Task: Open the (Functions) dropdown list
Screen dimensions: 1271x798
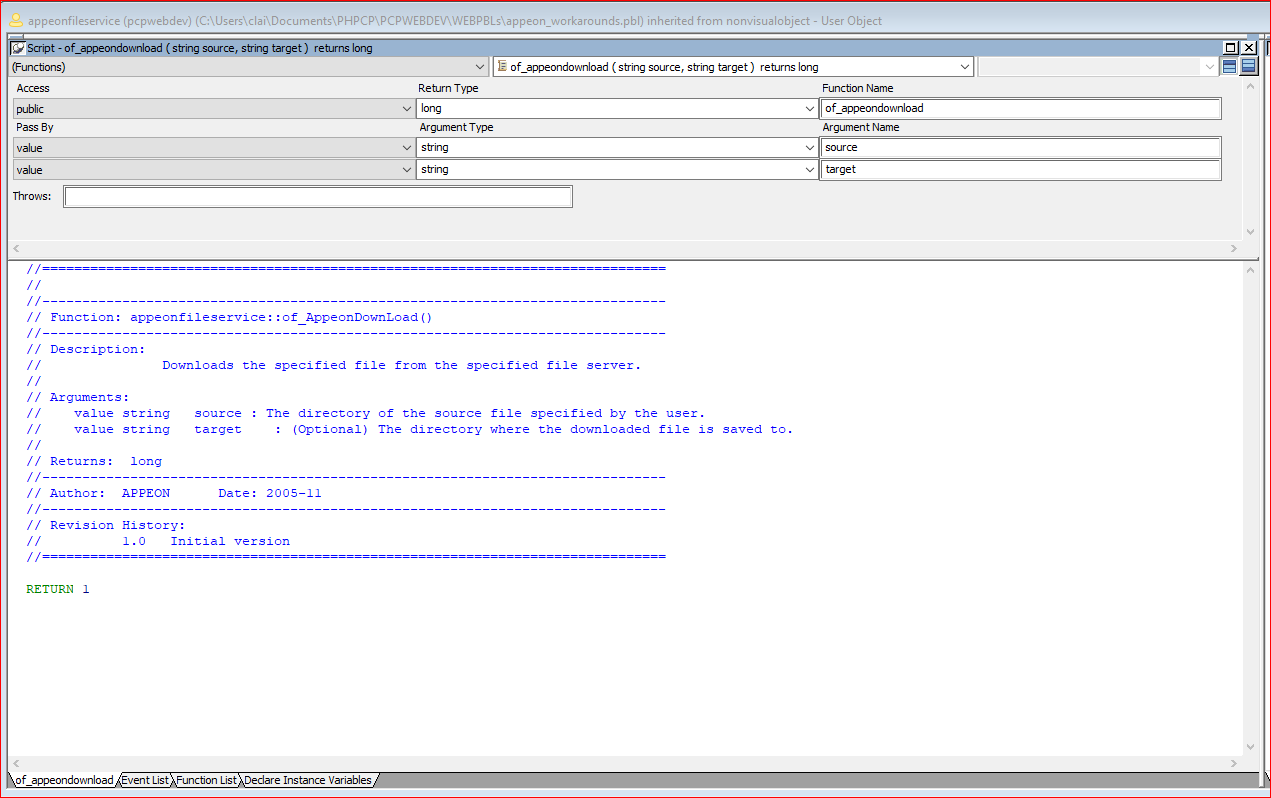Action: pyautogui.click(x=477, y=67)
